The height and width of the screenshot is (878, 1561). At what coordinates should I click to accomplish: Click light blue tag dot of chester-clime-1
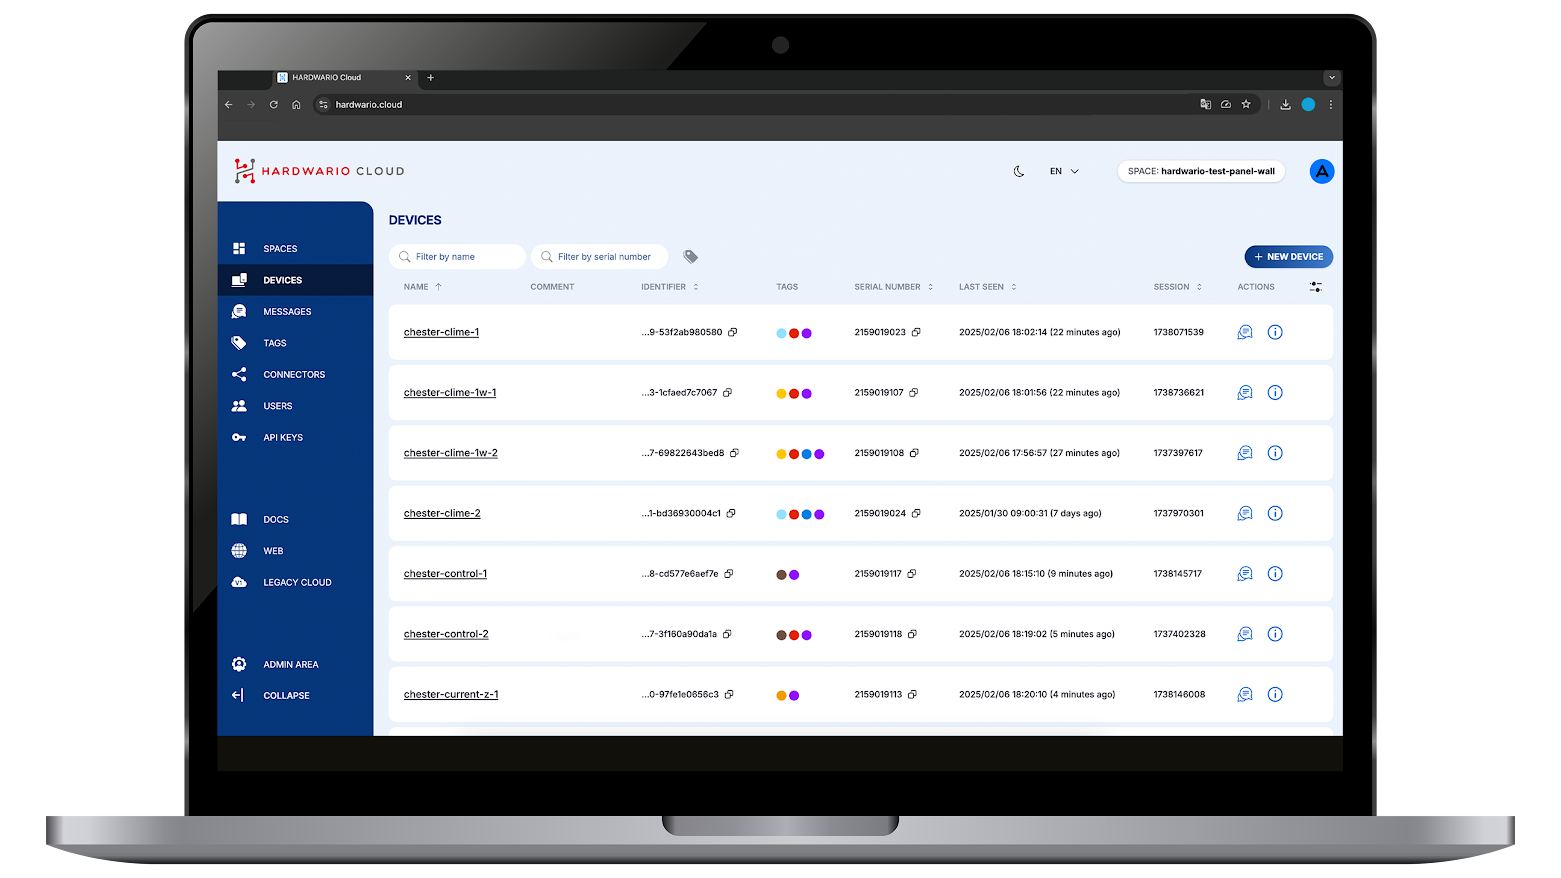781,334
